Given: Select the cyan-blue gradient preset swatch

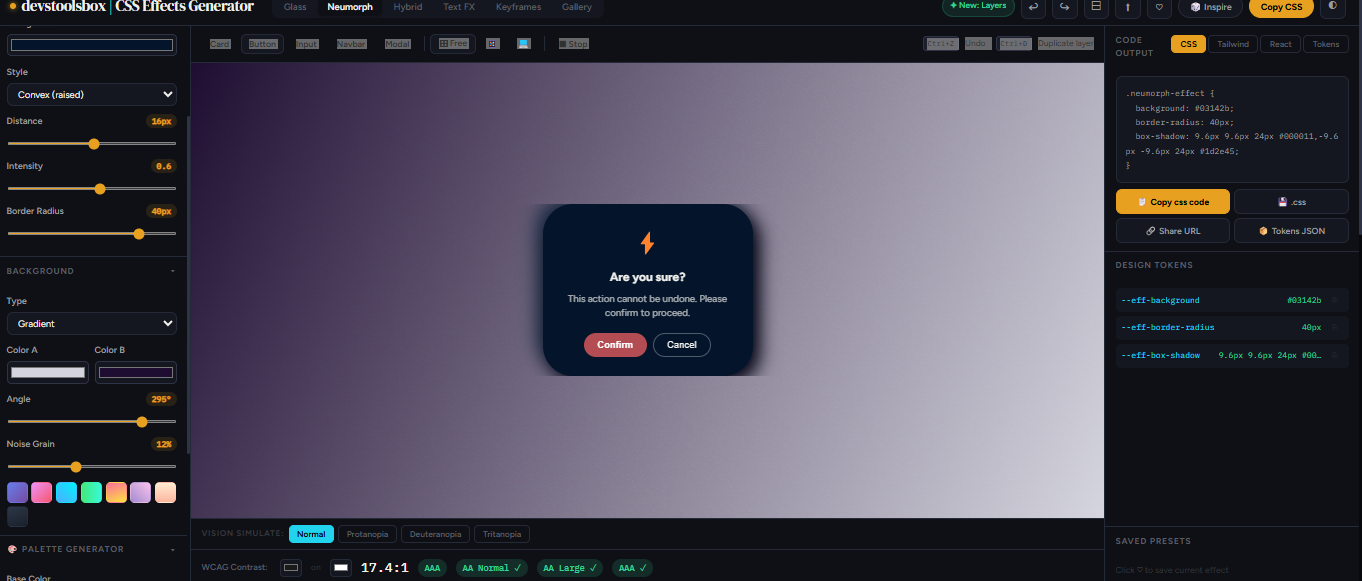Looking at the screenshot, I should point(67,493).
